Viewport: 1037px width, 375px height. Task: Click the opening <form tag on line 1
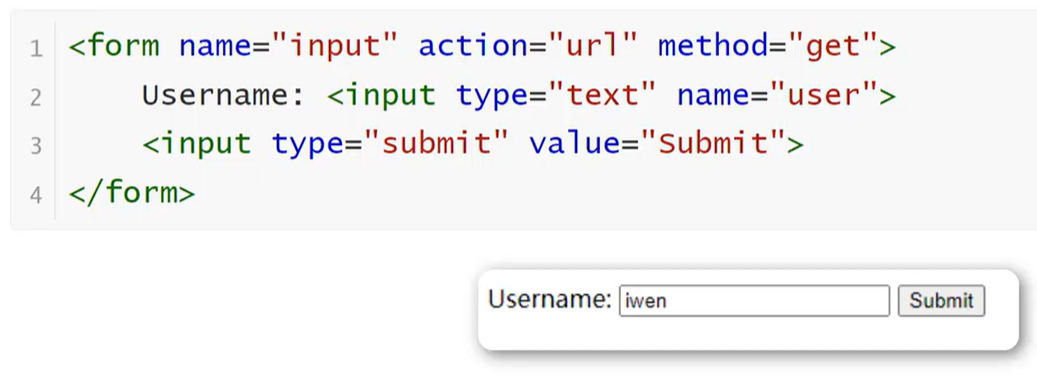point(114,46)
